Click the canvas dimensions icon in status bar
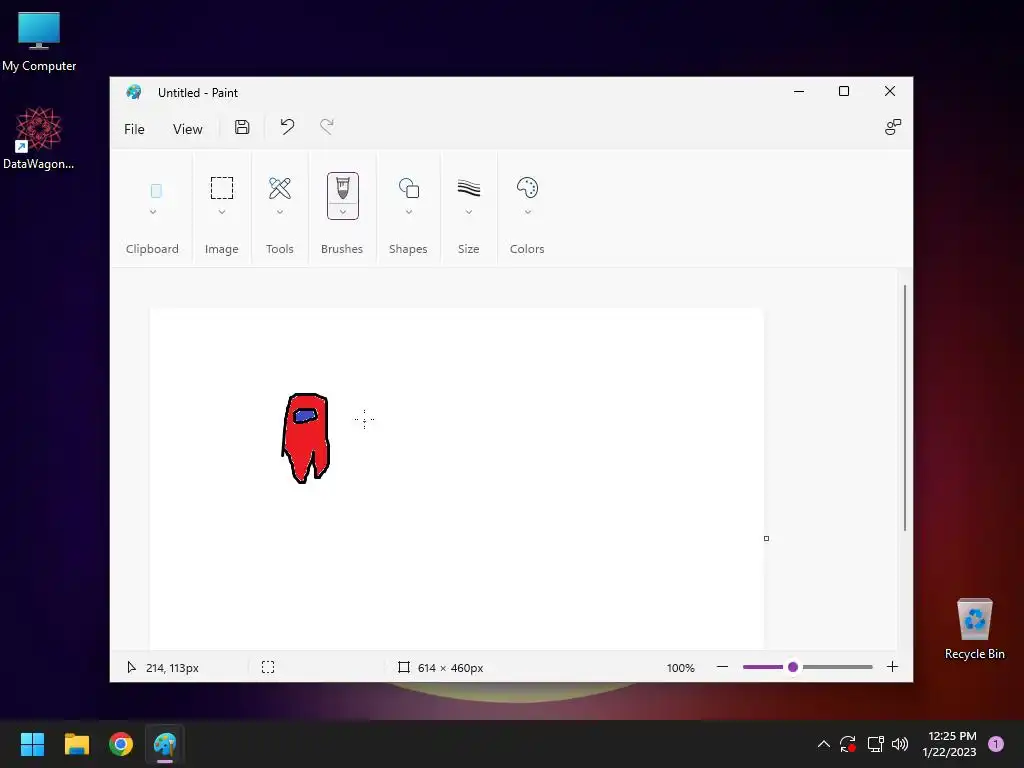Screen dimensions: 1024x768 point(404,667)
